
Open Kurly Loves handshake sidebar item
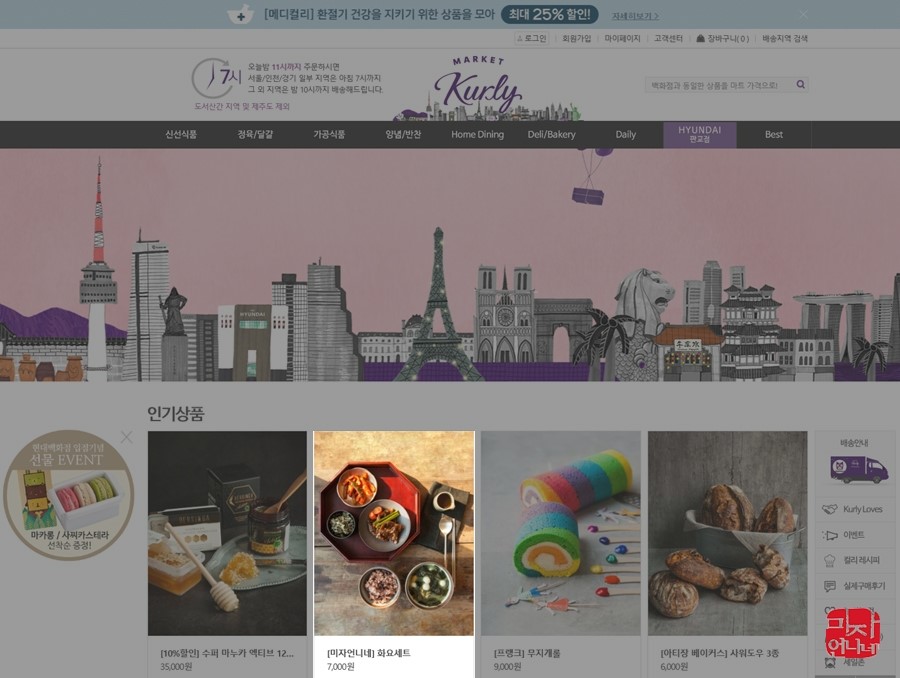tap(855, 509)
